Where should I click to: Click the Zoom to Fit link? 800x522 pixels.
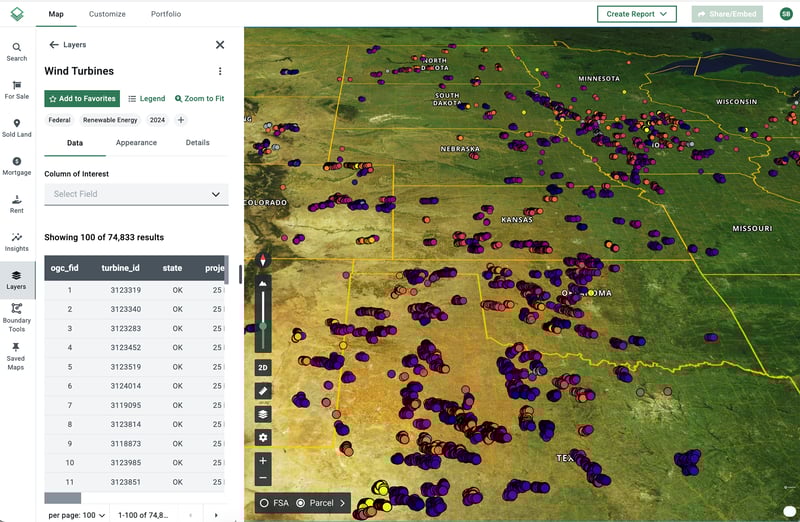pos(199,99)
